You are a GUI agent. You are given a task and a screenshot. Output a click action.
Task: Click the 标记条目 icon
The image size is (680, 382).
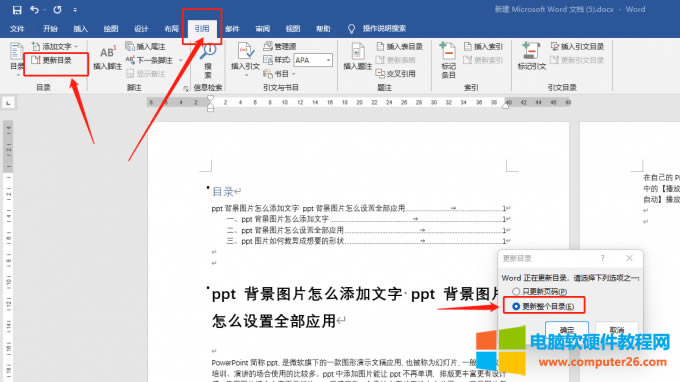448,51
